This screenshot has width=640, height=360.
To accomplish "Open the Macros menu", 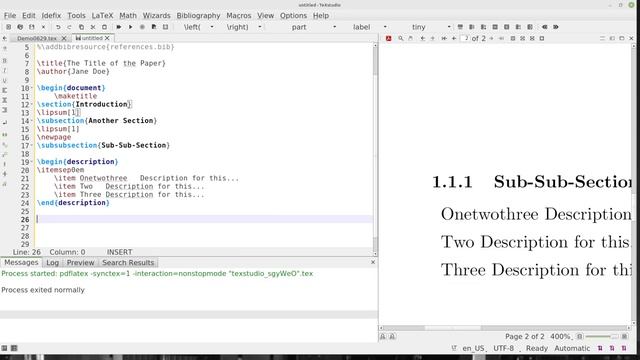I will pos(239,16).
